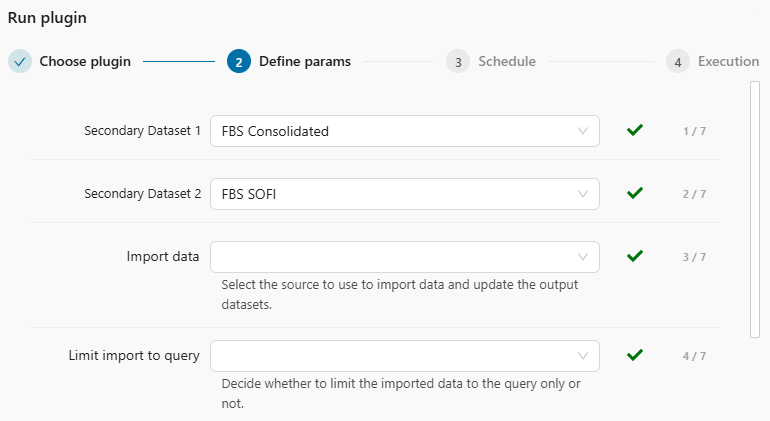Click the empty Import data field
The height and width of the screenshot is (421, 770).
pyautogui.click(x=390, y=257)
